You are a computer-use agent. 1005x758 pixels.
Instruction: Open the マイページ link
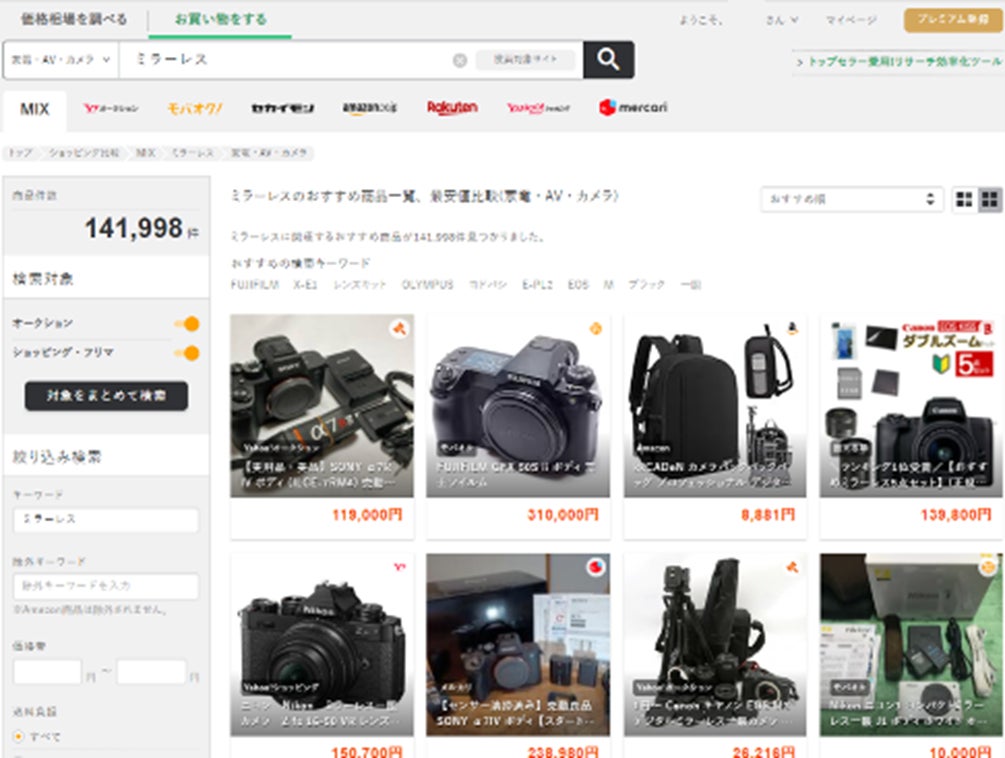coord(851,20)
